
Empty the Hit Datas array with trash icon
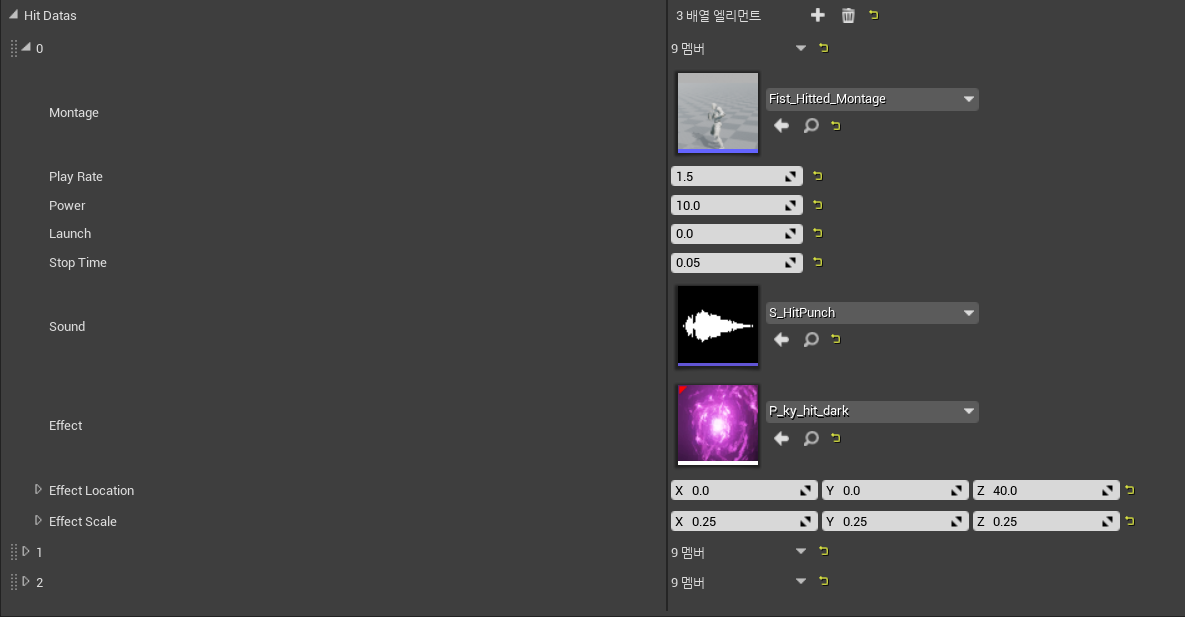tap(848, 15)
